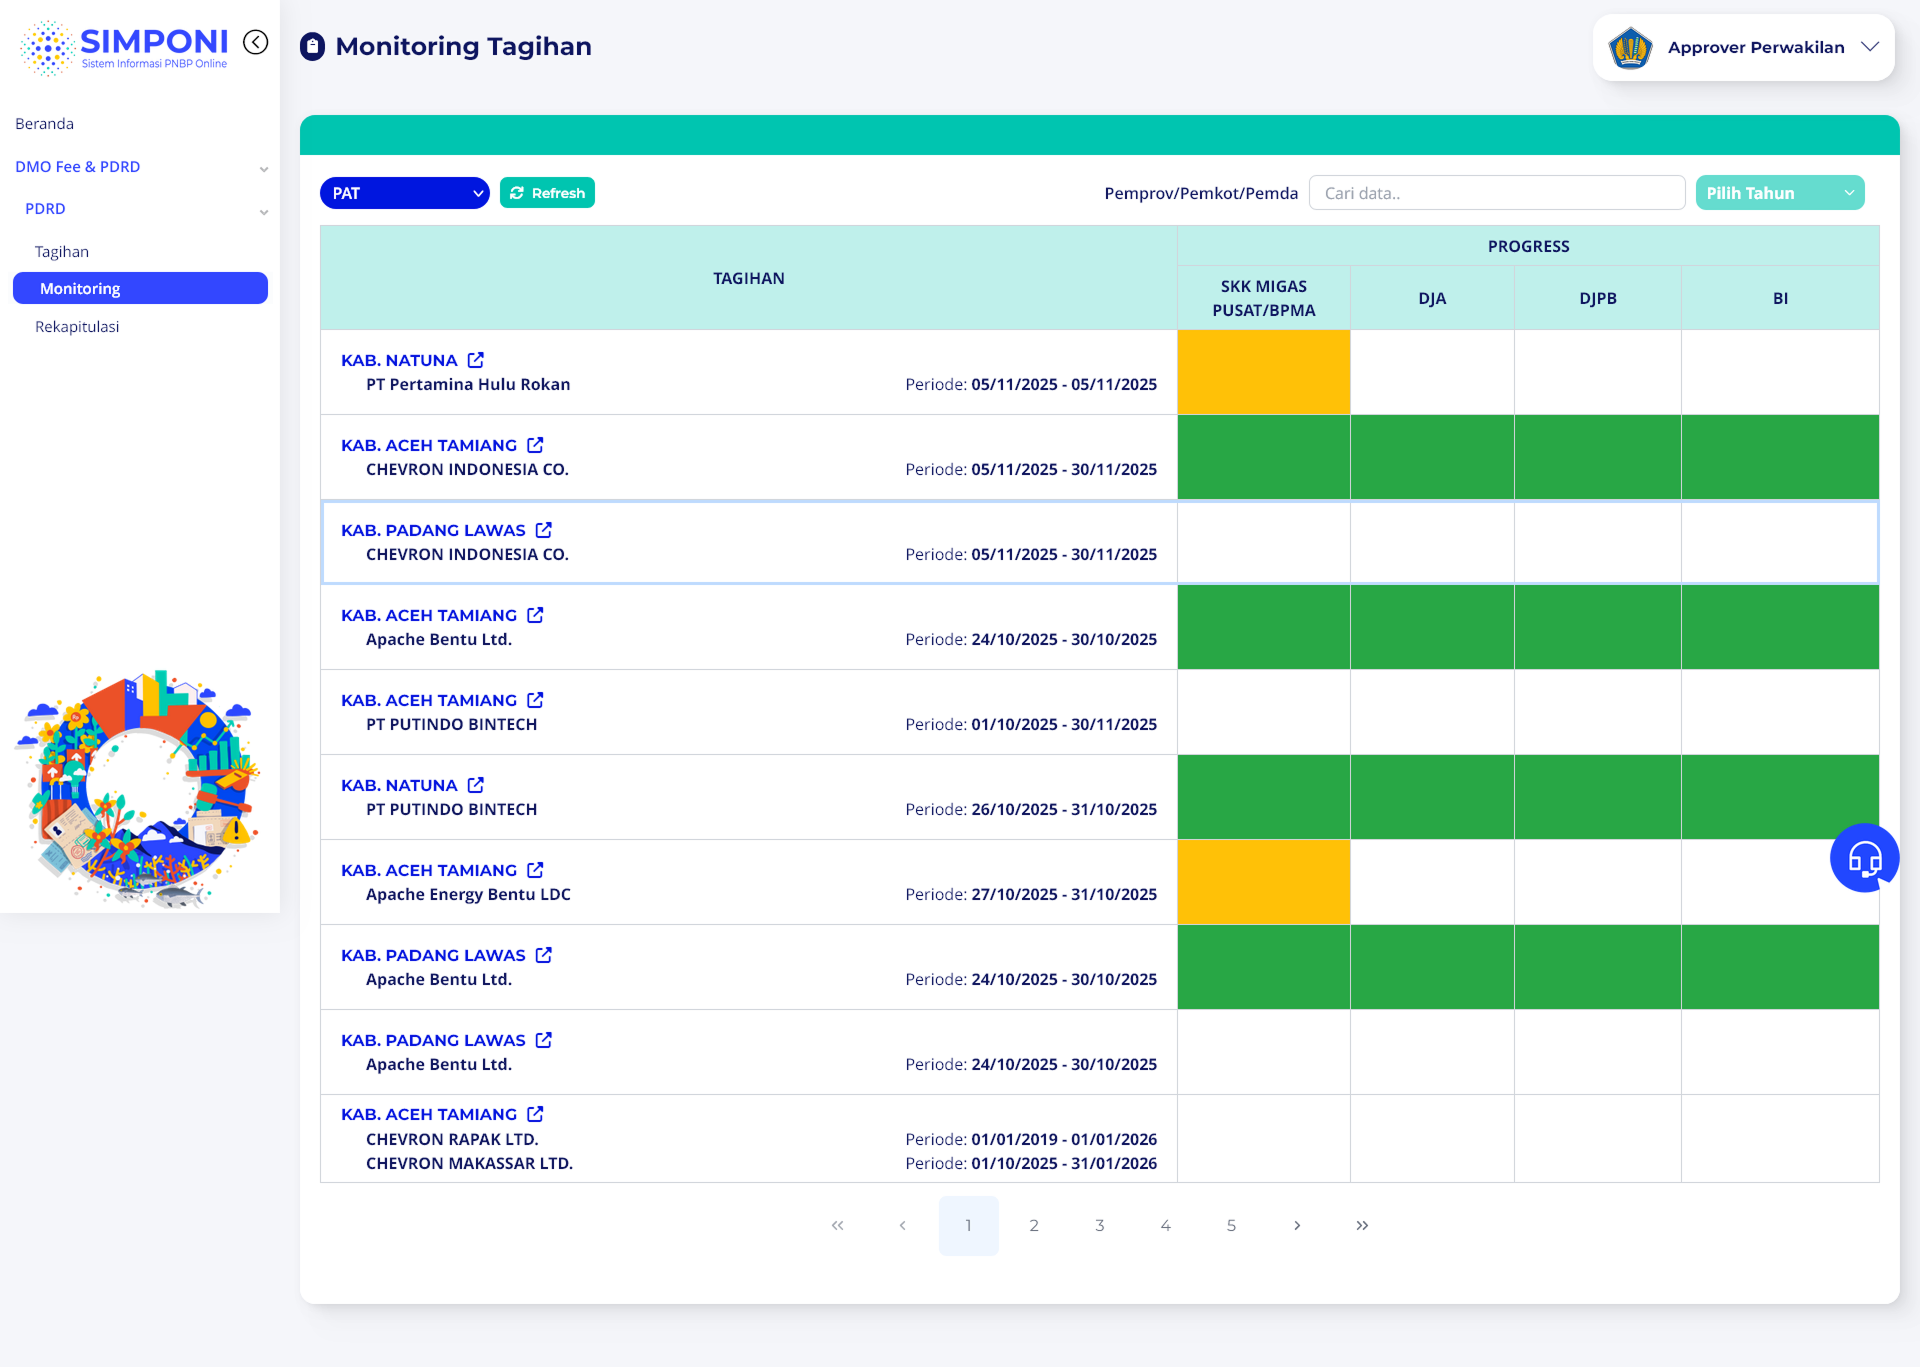This screenshot has height=1367, width=1920.
Task: Expand the Approver Perwakilan user menu chevron
Action: [x=1870, y=47]
